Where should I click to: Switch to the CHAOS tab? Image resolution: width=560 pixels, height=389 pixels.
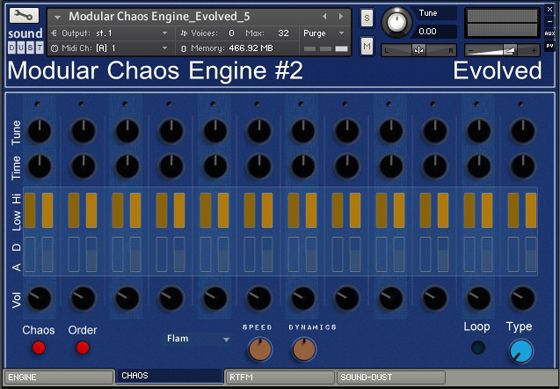(x=170, y=376)
